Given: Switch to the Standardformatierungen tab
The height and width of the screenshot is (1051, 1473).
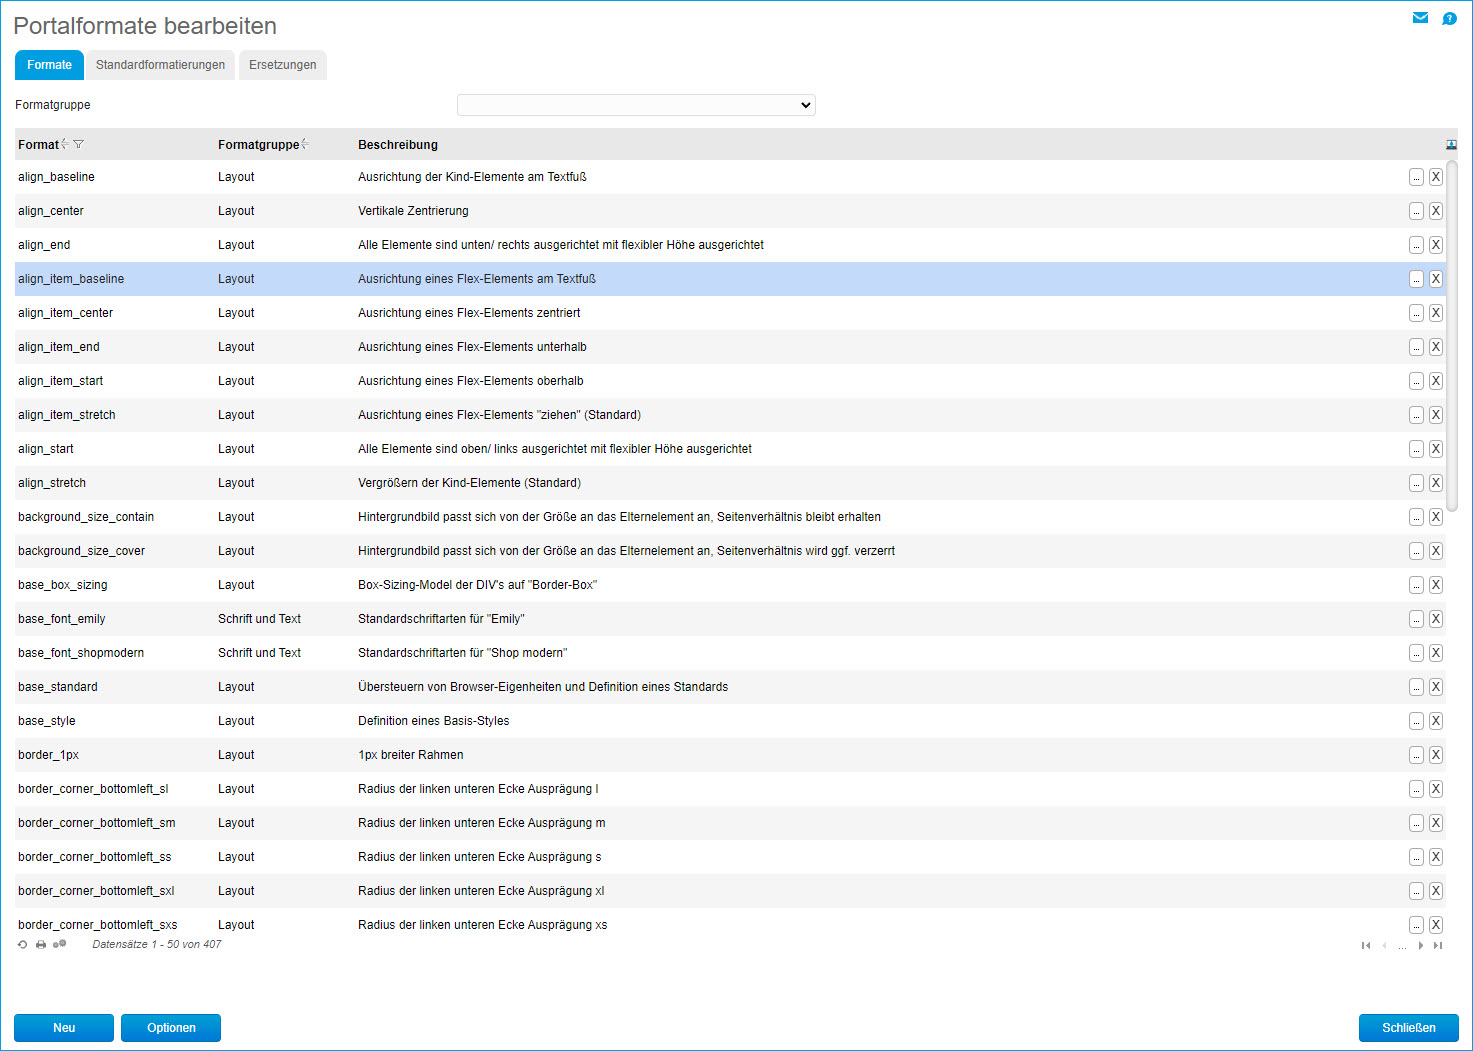Looking at the screenshot, I should pyautogui.click(x=160, y=65).
